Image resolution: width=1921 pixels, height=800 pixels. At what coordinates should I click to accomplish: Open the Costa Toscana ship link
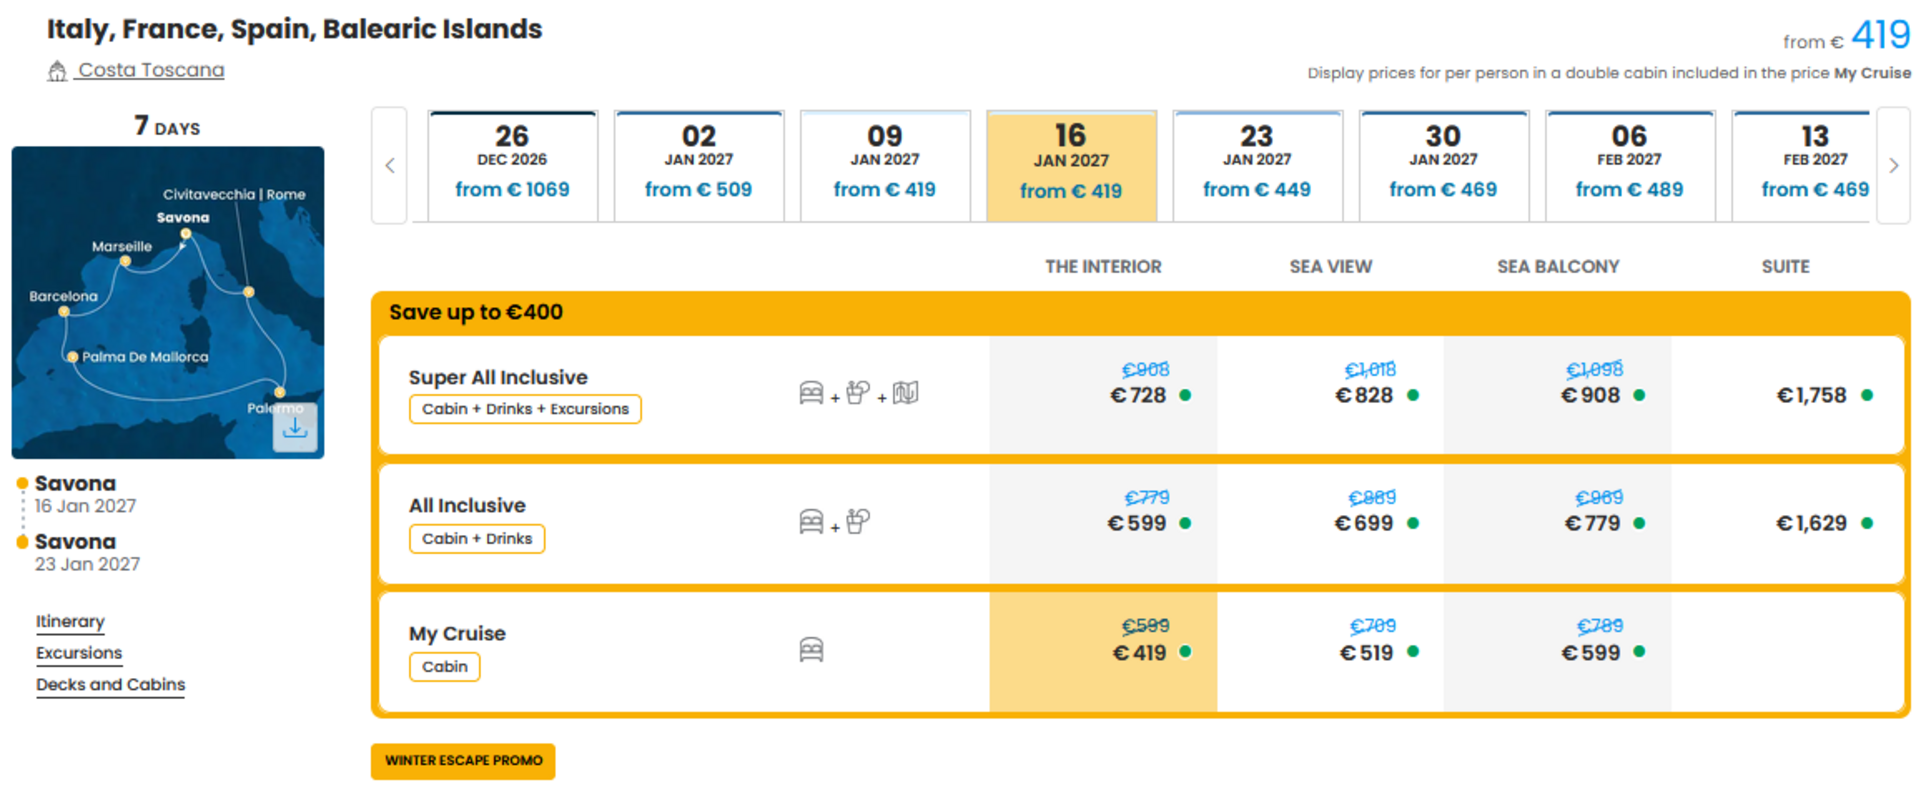point(151,70)
